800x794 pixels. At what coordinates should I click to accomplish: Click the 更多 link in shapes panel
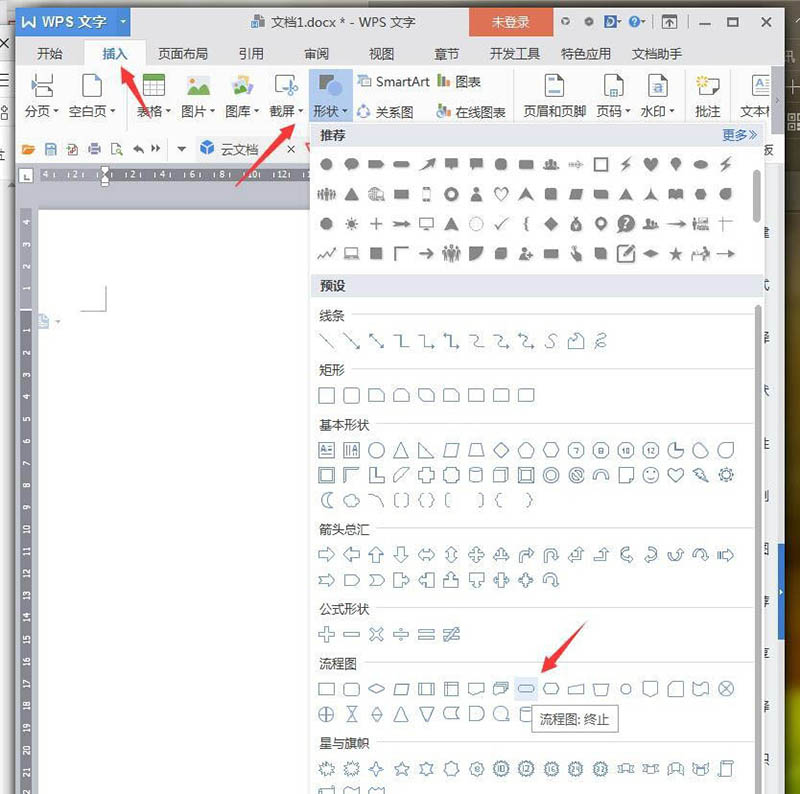739,135
